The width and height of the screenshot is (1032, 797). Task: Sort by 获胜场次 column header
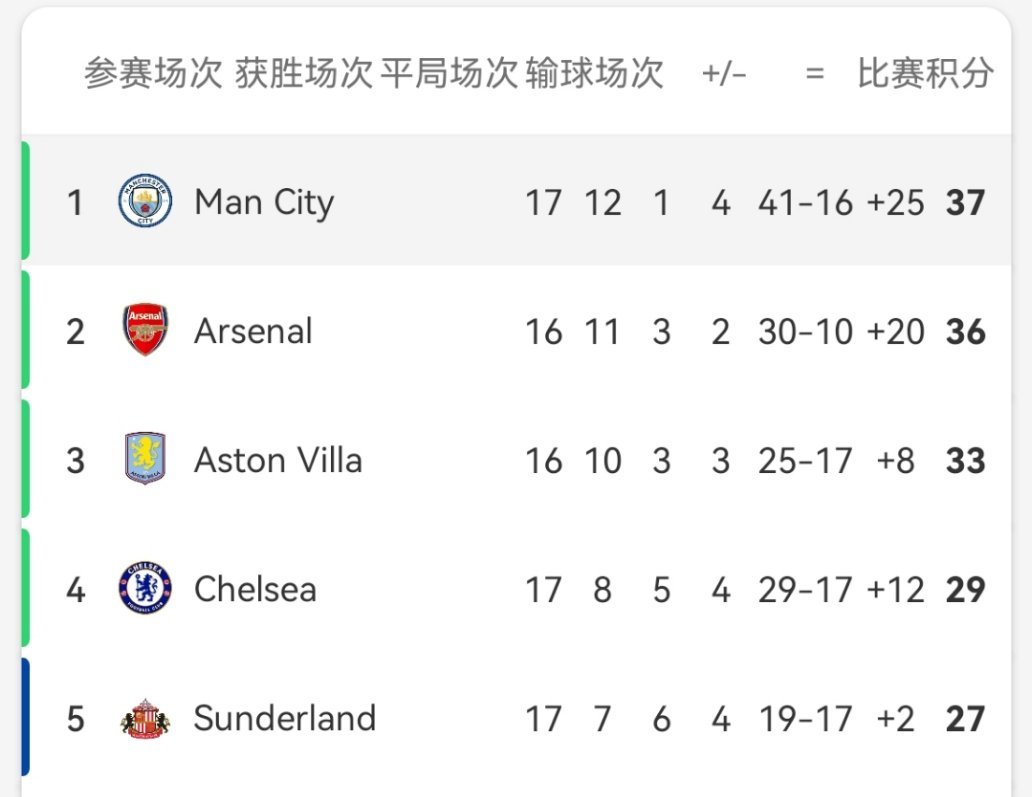304,73
